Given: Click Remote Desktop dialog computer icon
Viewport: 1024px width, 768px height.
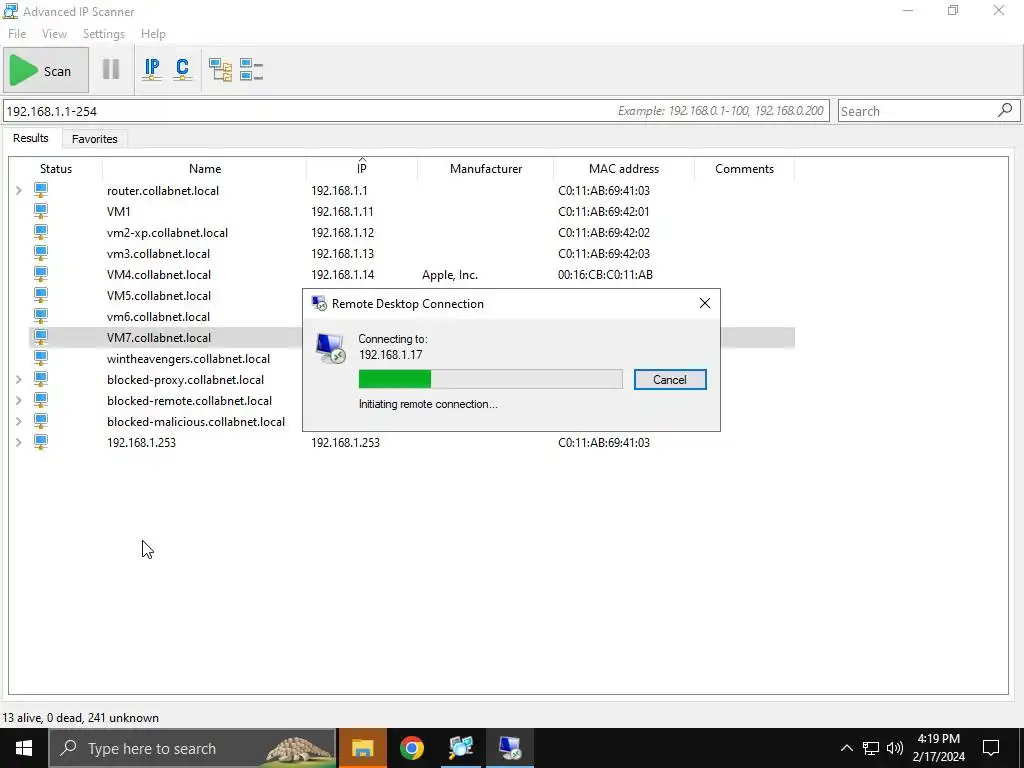Looking at the screenshot, I should 330,348.
